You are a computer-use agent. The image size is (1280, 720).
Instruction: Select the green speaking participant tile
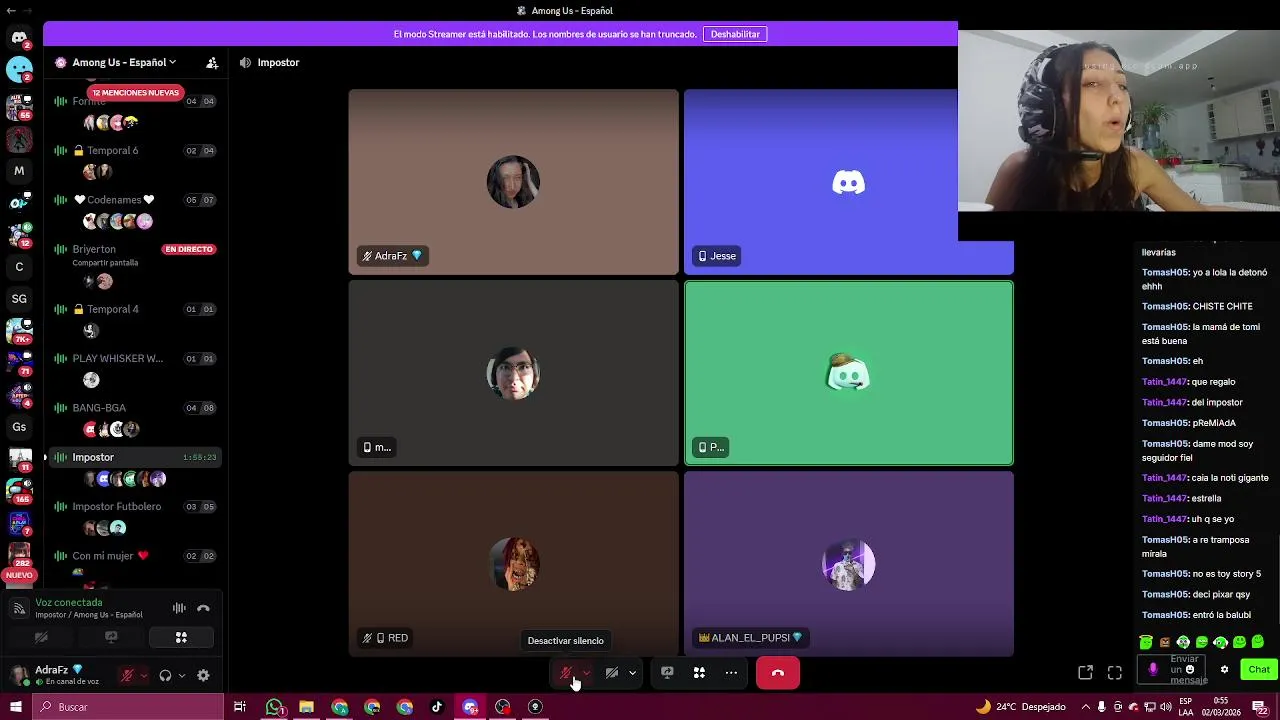[x=849, y=373]
